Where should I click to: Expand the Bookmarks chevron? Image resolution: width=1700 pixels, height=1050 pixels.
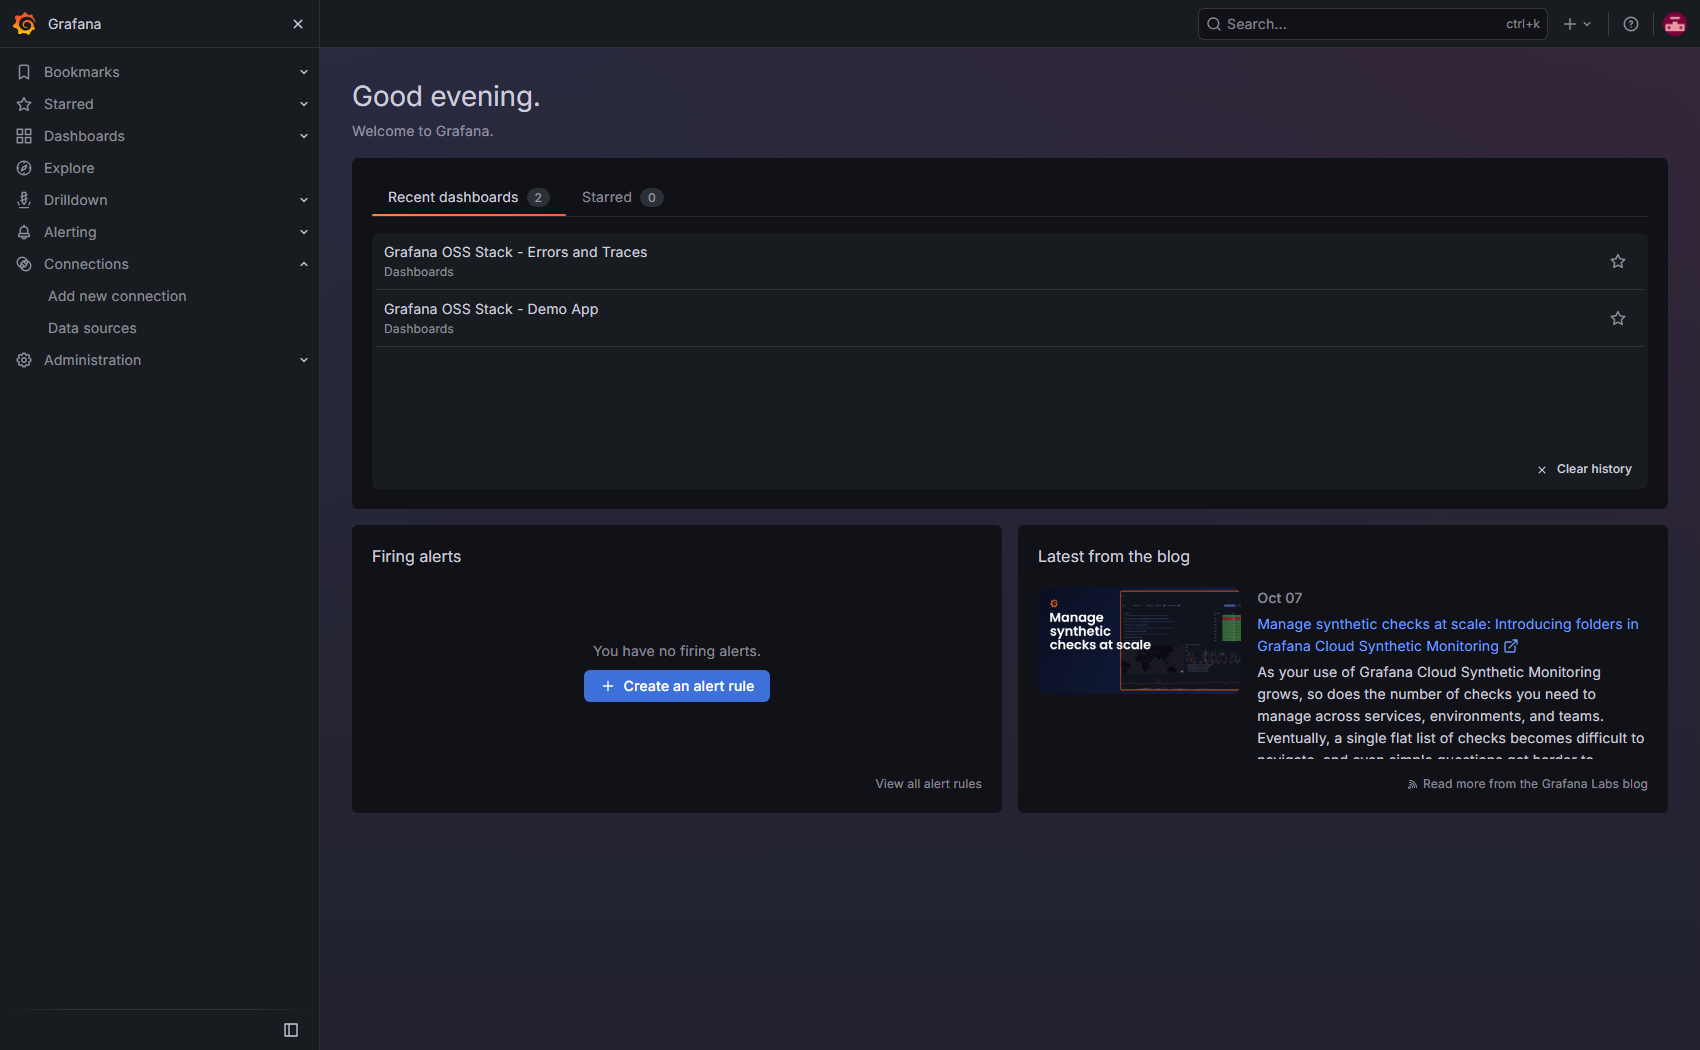pyautogui.click(x=304, y=72)
